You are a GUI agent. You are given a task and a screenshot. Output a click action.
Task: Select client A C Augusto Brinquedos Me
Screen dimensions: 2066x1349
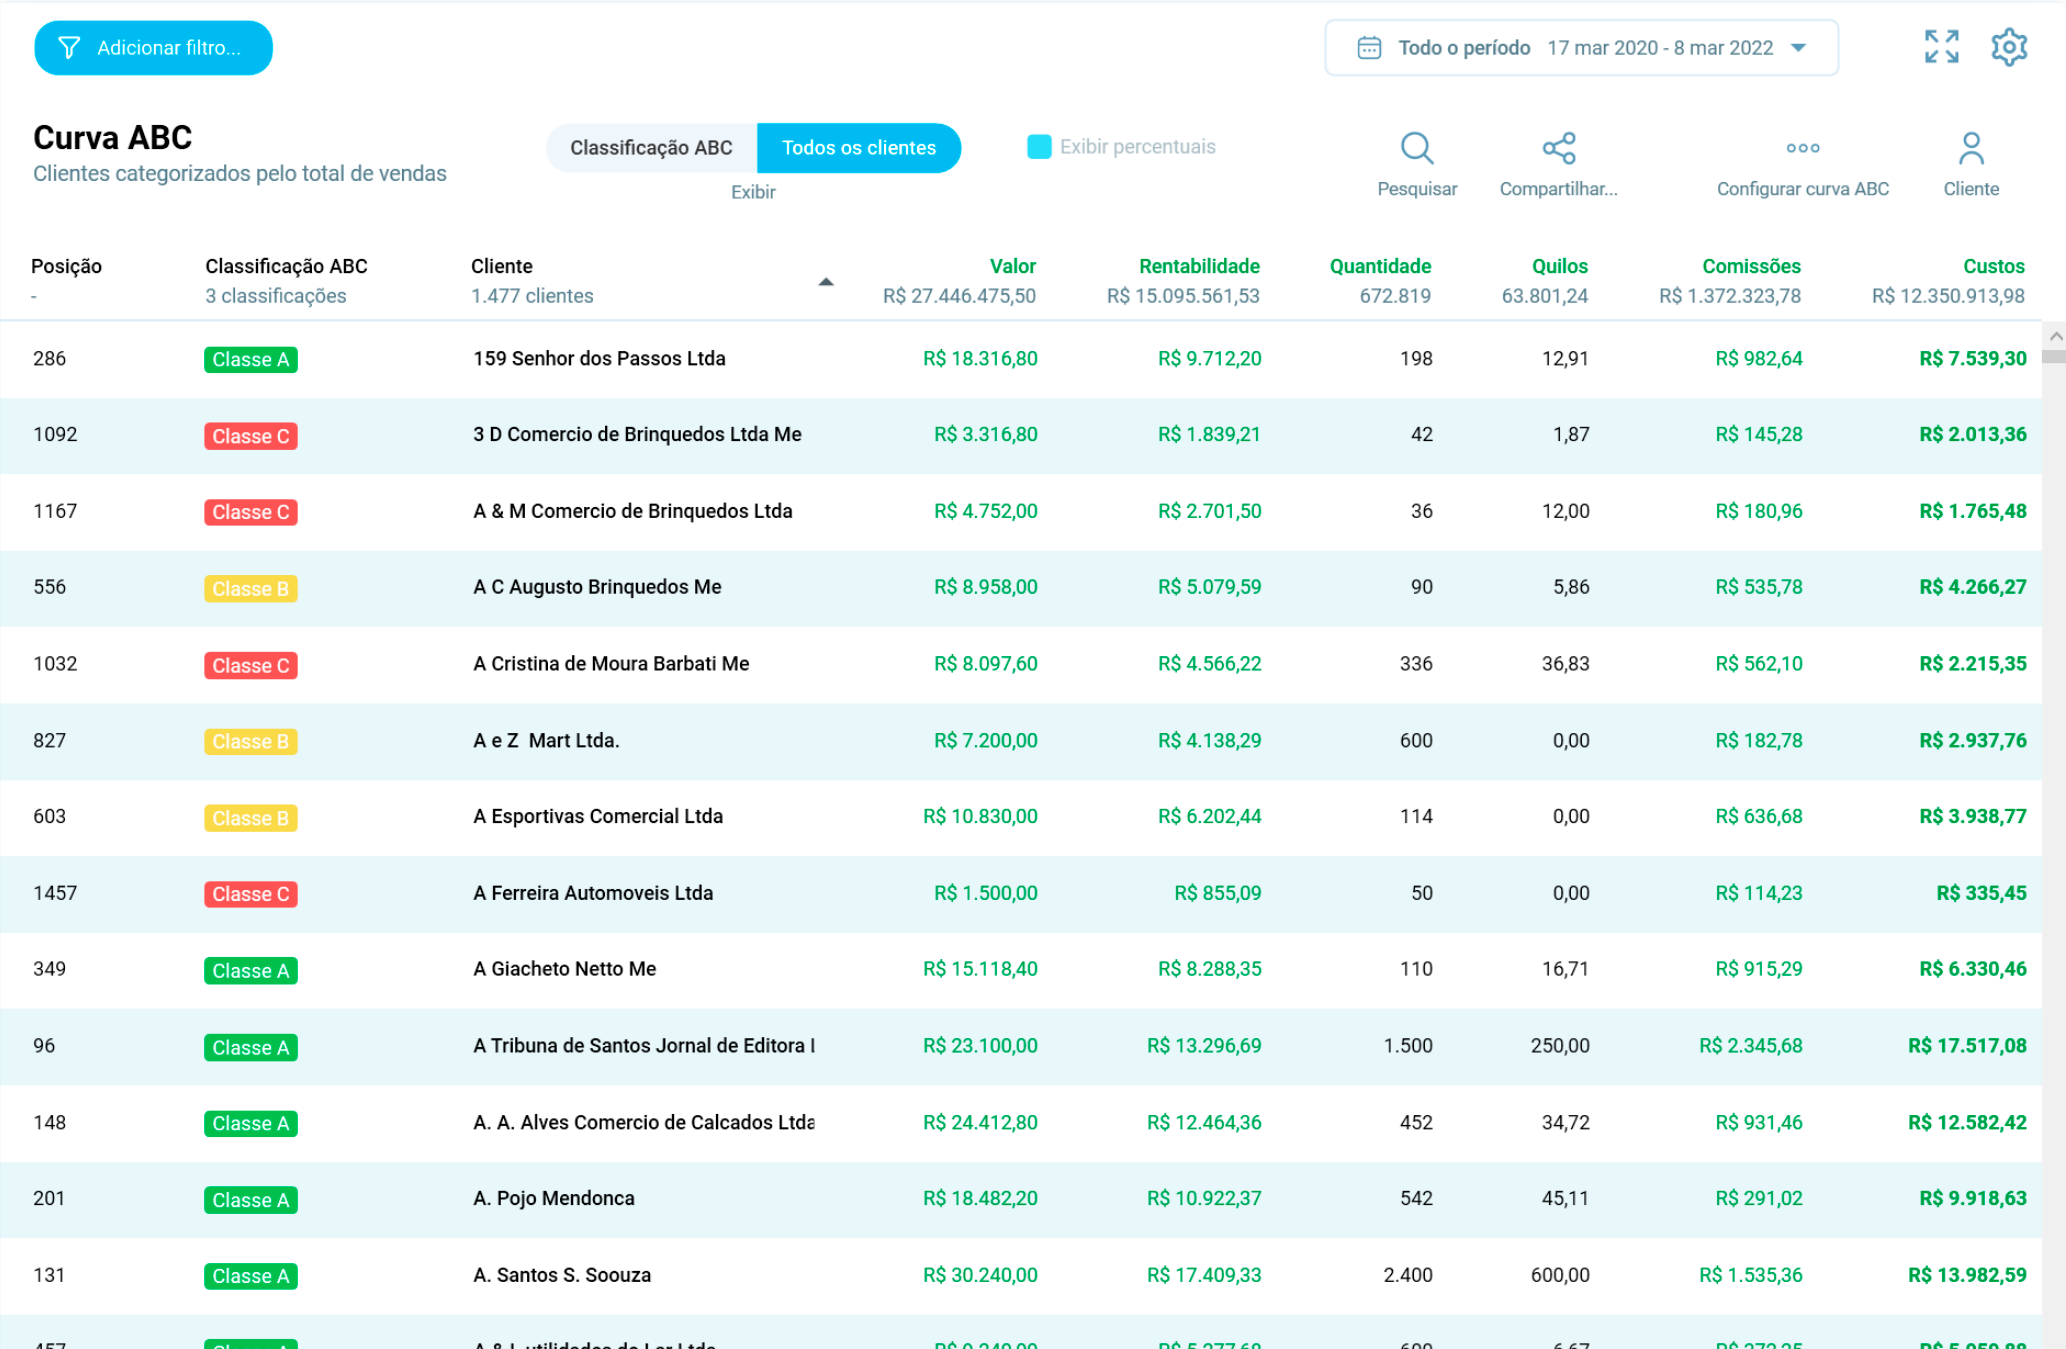tap(597, 587)
